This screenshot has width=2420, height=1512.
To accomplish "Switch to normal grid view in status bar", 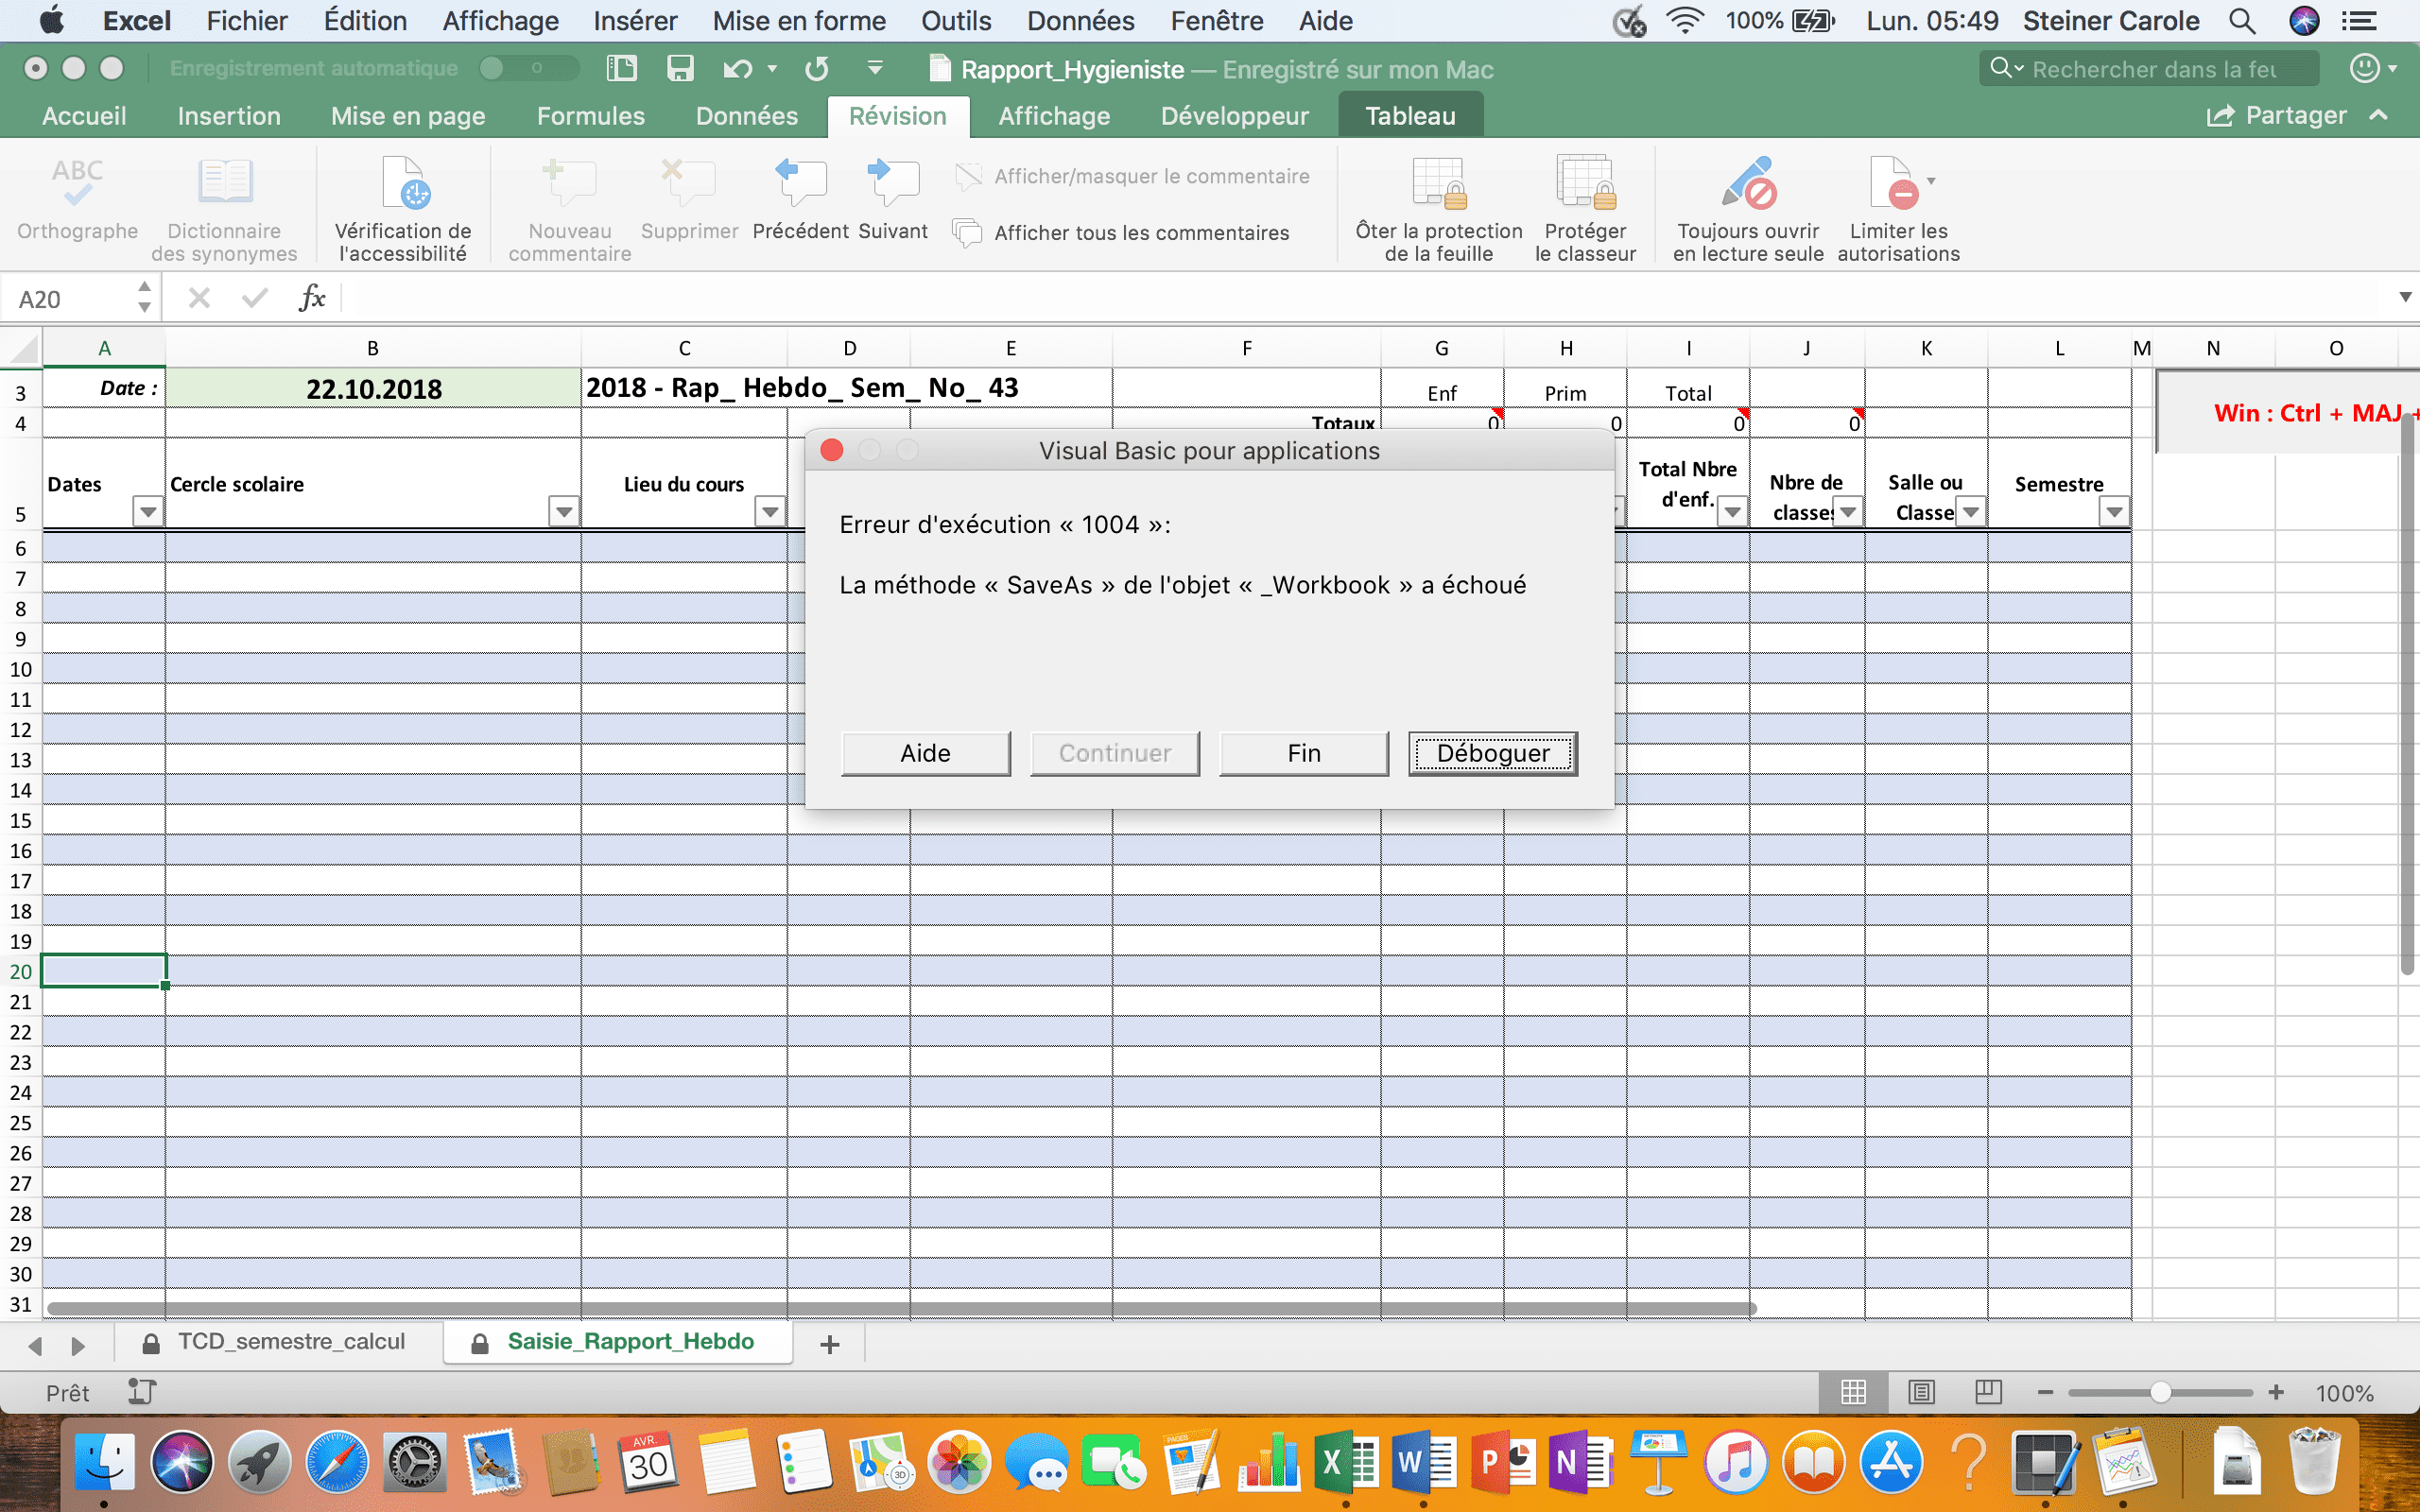I will tap(1853, 1392).
